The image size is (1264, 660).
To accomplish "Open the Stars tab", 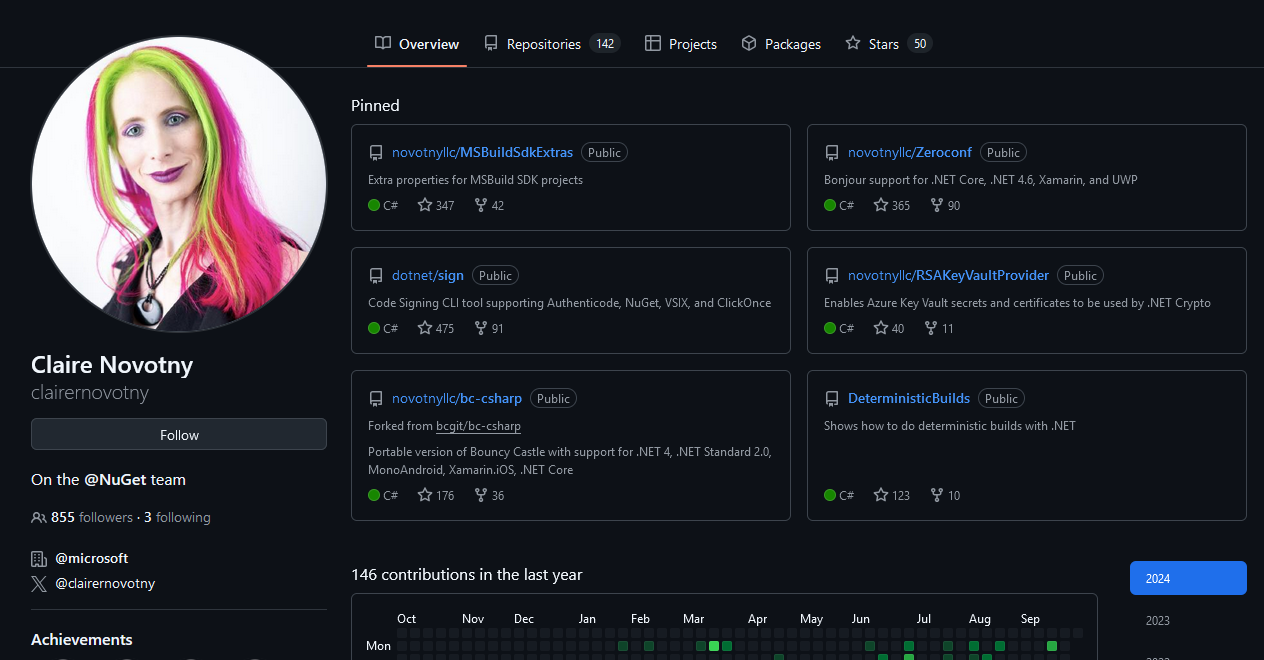I will pos(888,44).
